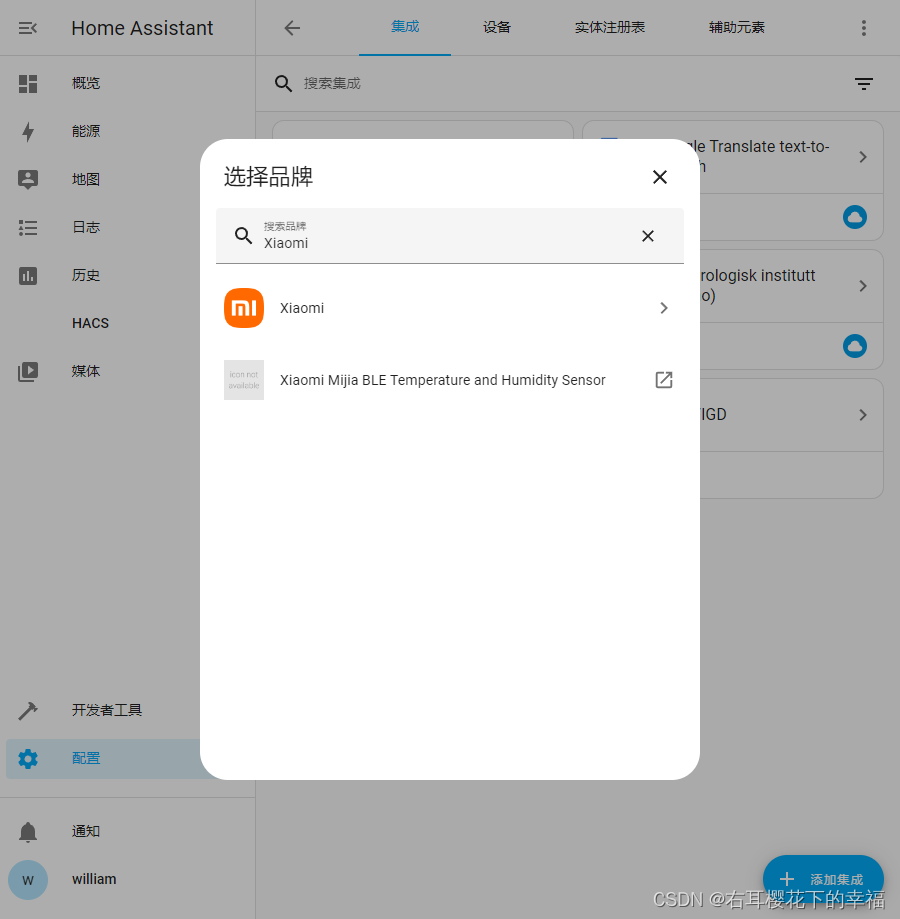Image resolution: width=900 pixels, height=919 pixels.
Task: Click the 能源 sidebar label
Action: pyautogui.click(x=86, y=132)
